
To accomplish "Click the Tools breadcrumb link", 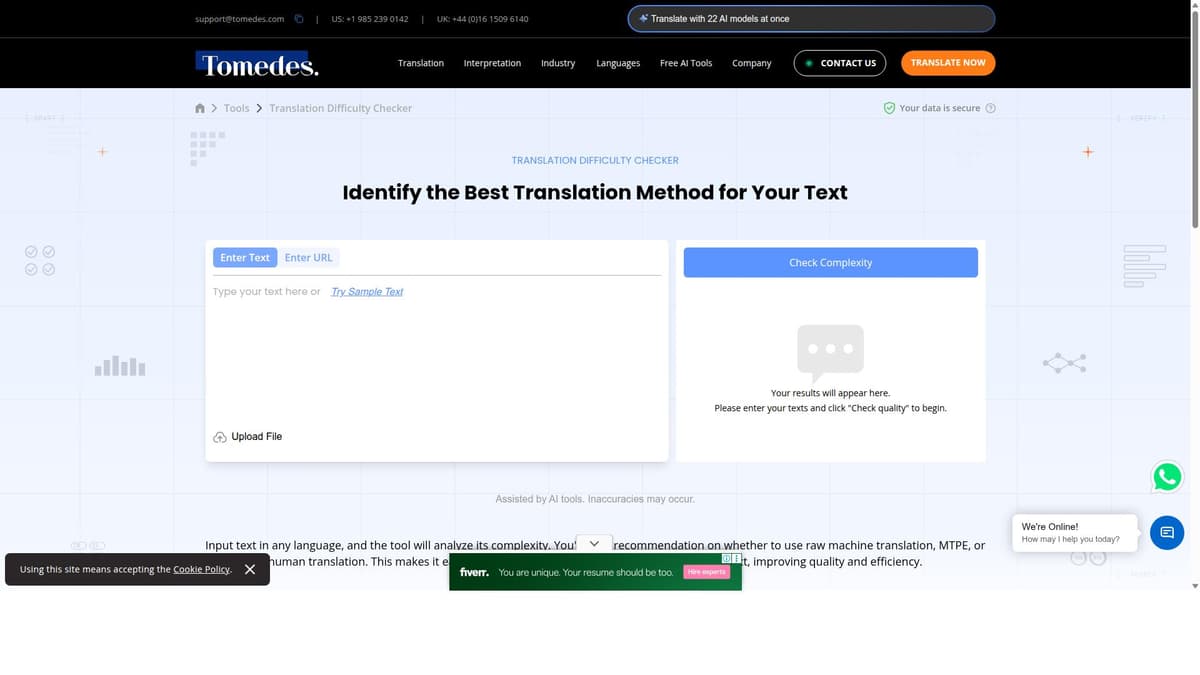I will pos(237,108).
